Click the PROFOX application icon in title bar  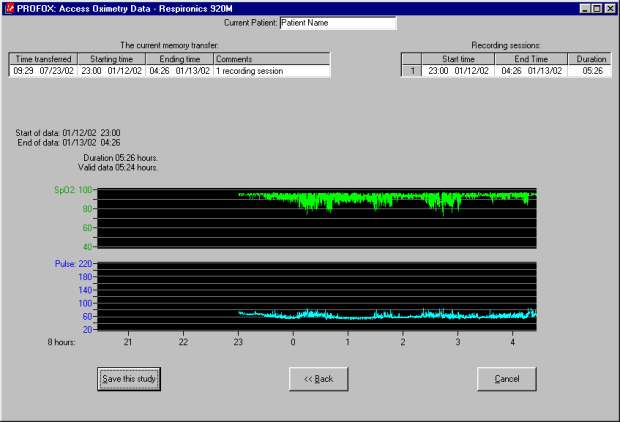9,8
